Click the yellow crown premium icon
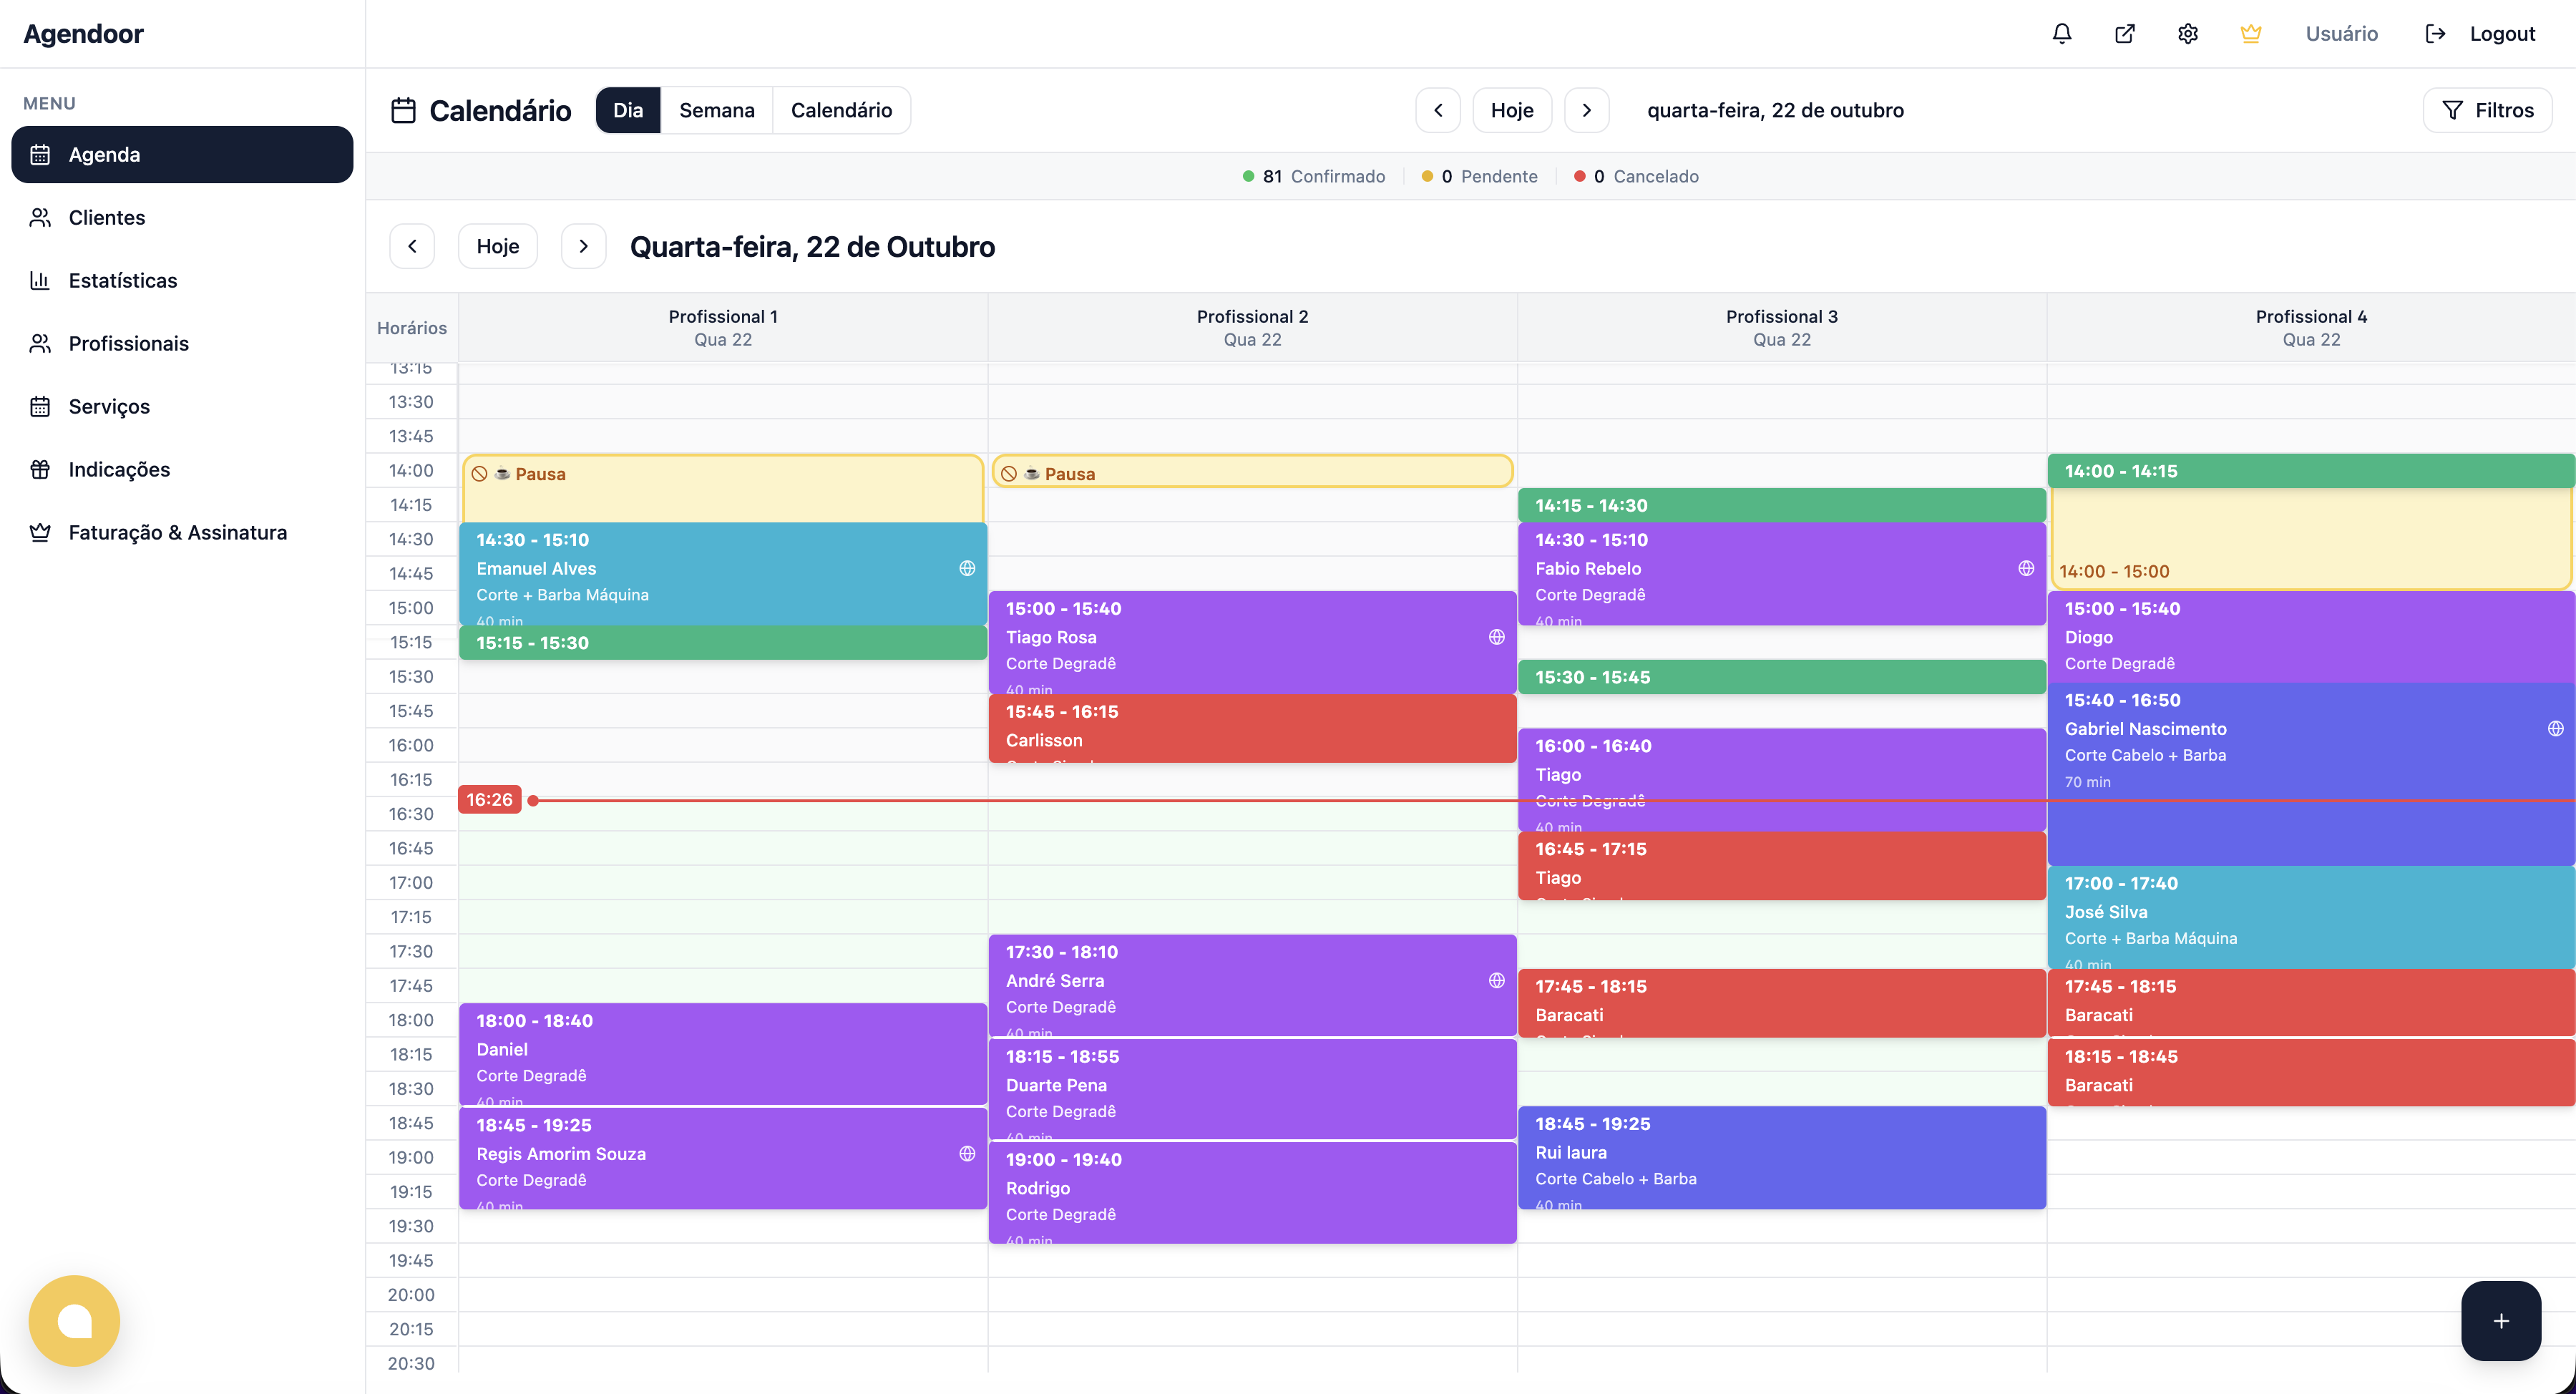2576x1394 pixels. tap(2251, 34)
